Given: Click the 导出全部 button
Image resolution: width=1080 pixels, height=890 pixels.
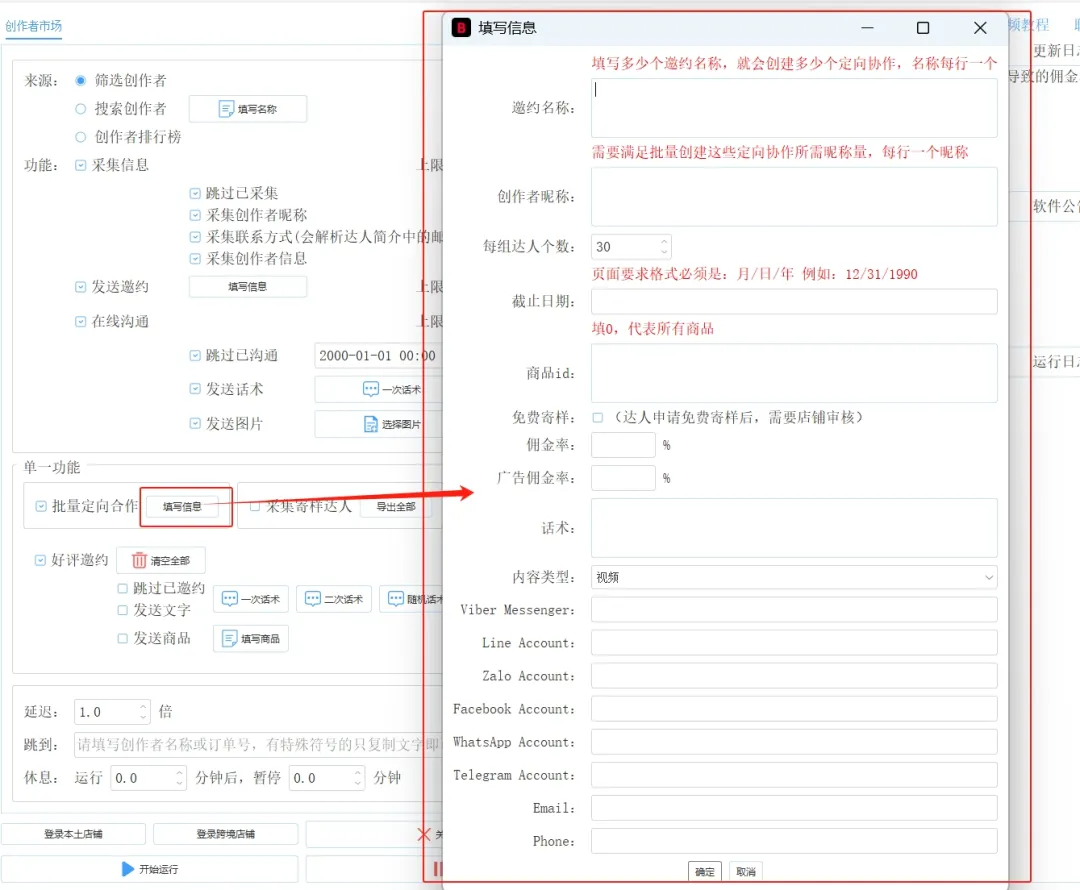Looking at the screenshot, I should coord(395,507).
